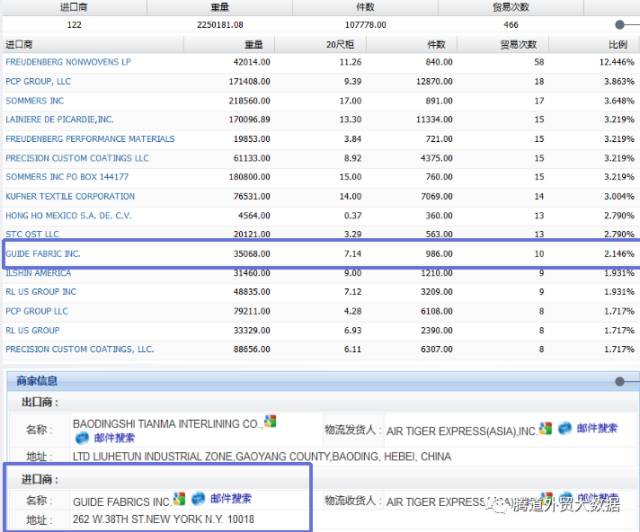The height and width of the screenshot is (532, 640).
Task: Click the pieces cell 6108.00
Action: [437, 311]
